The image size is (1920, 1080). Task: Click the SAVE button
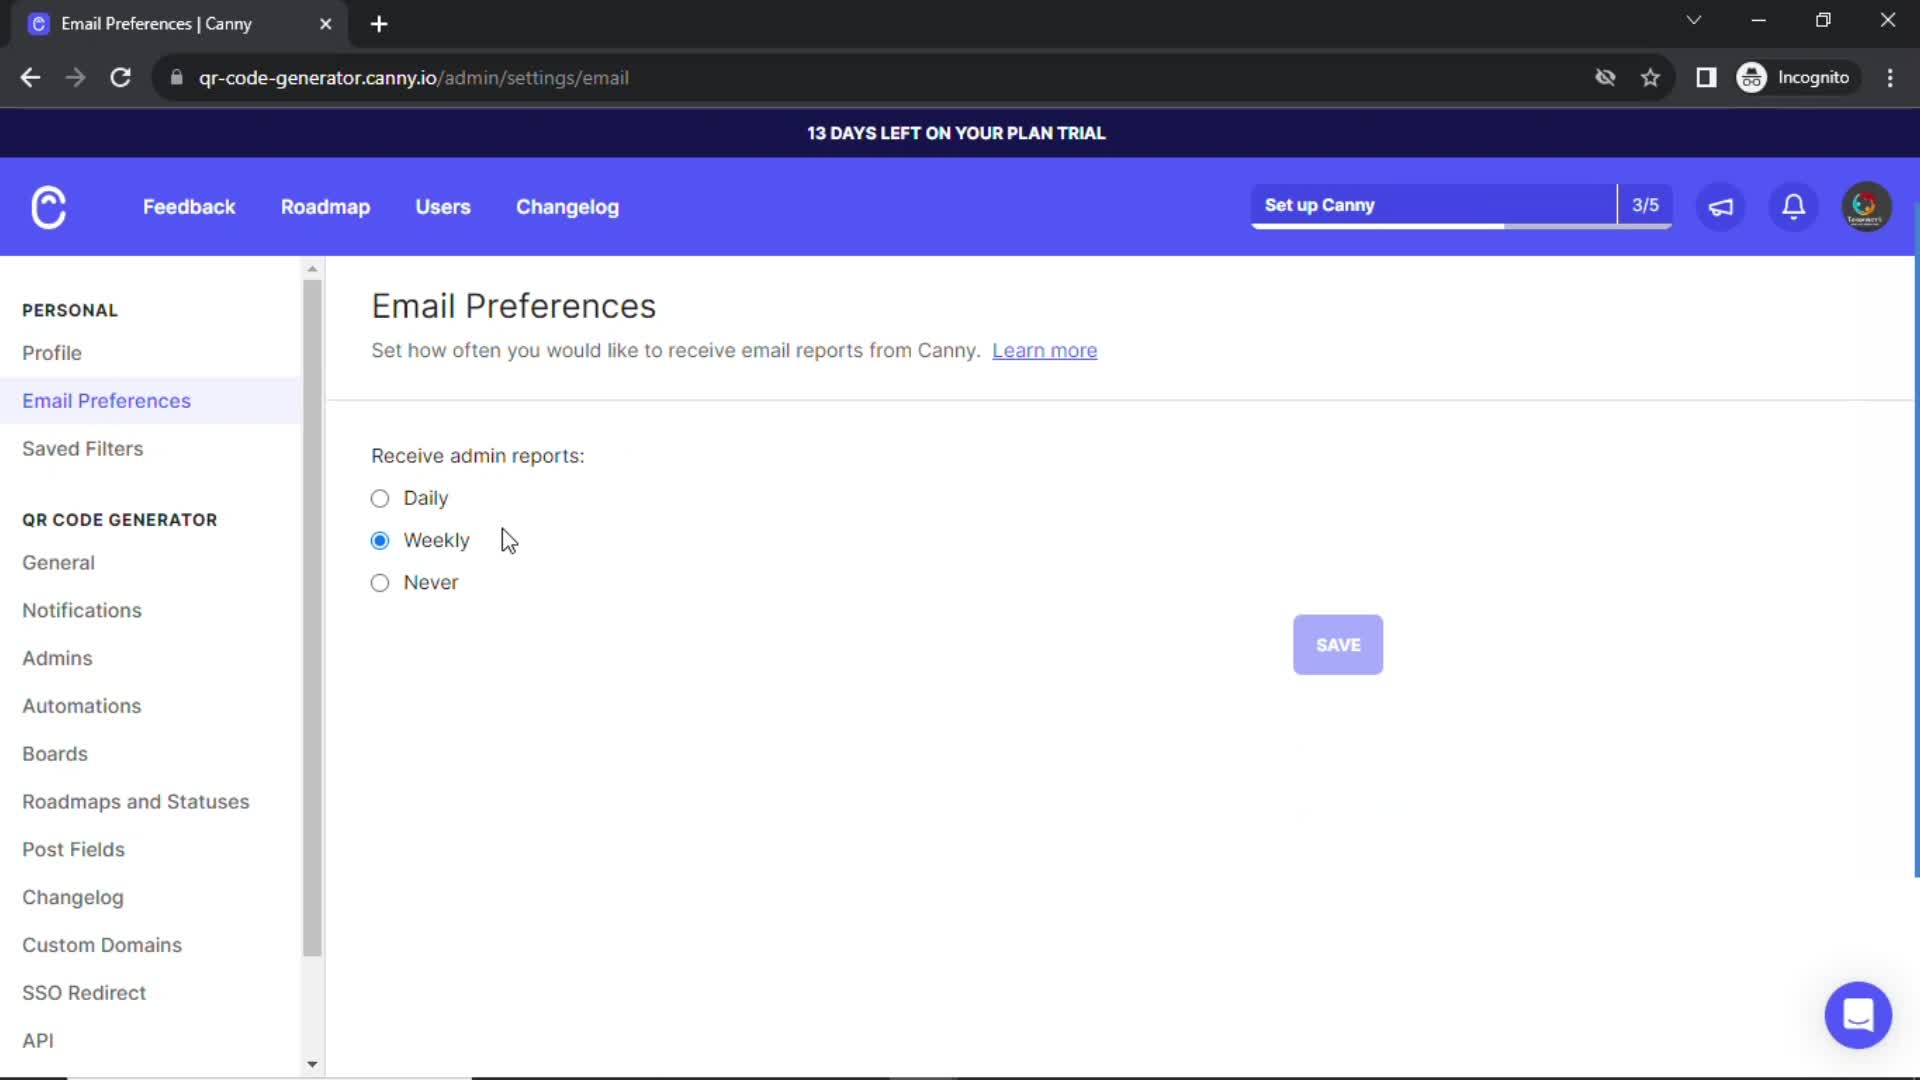click(x=1337, y=645)
